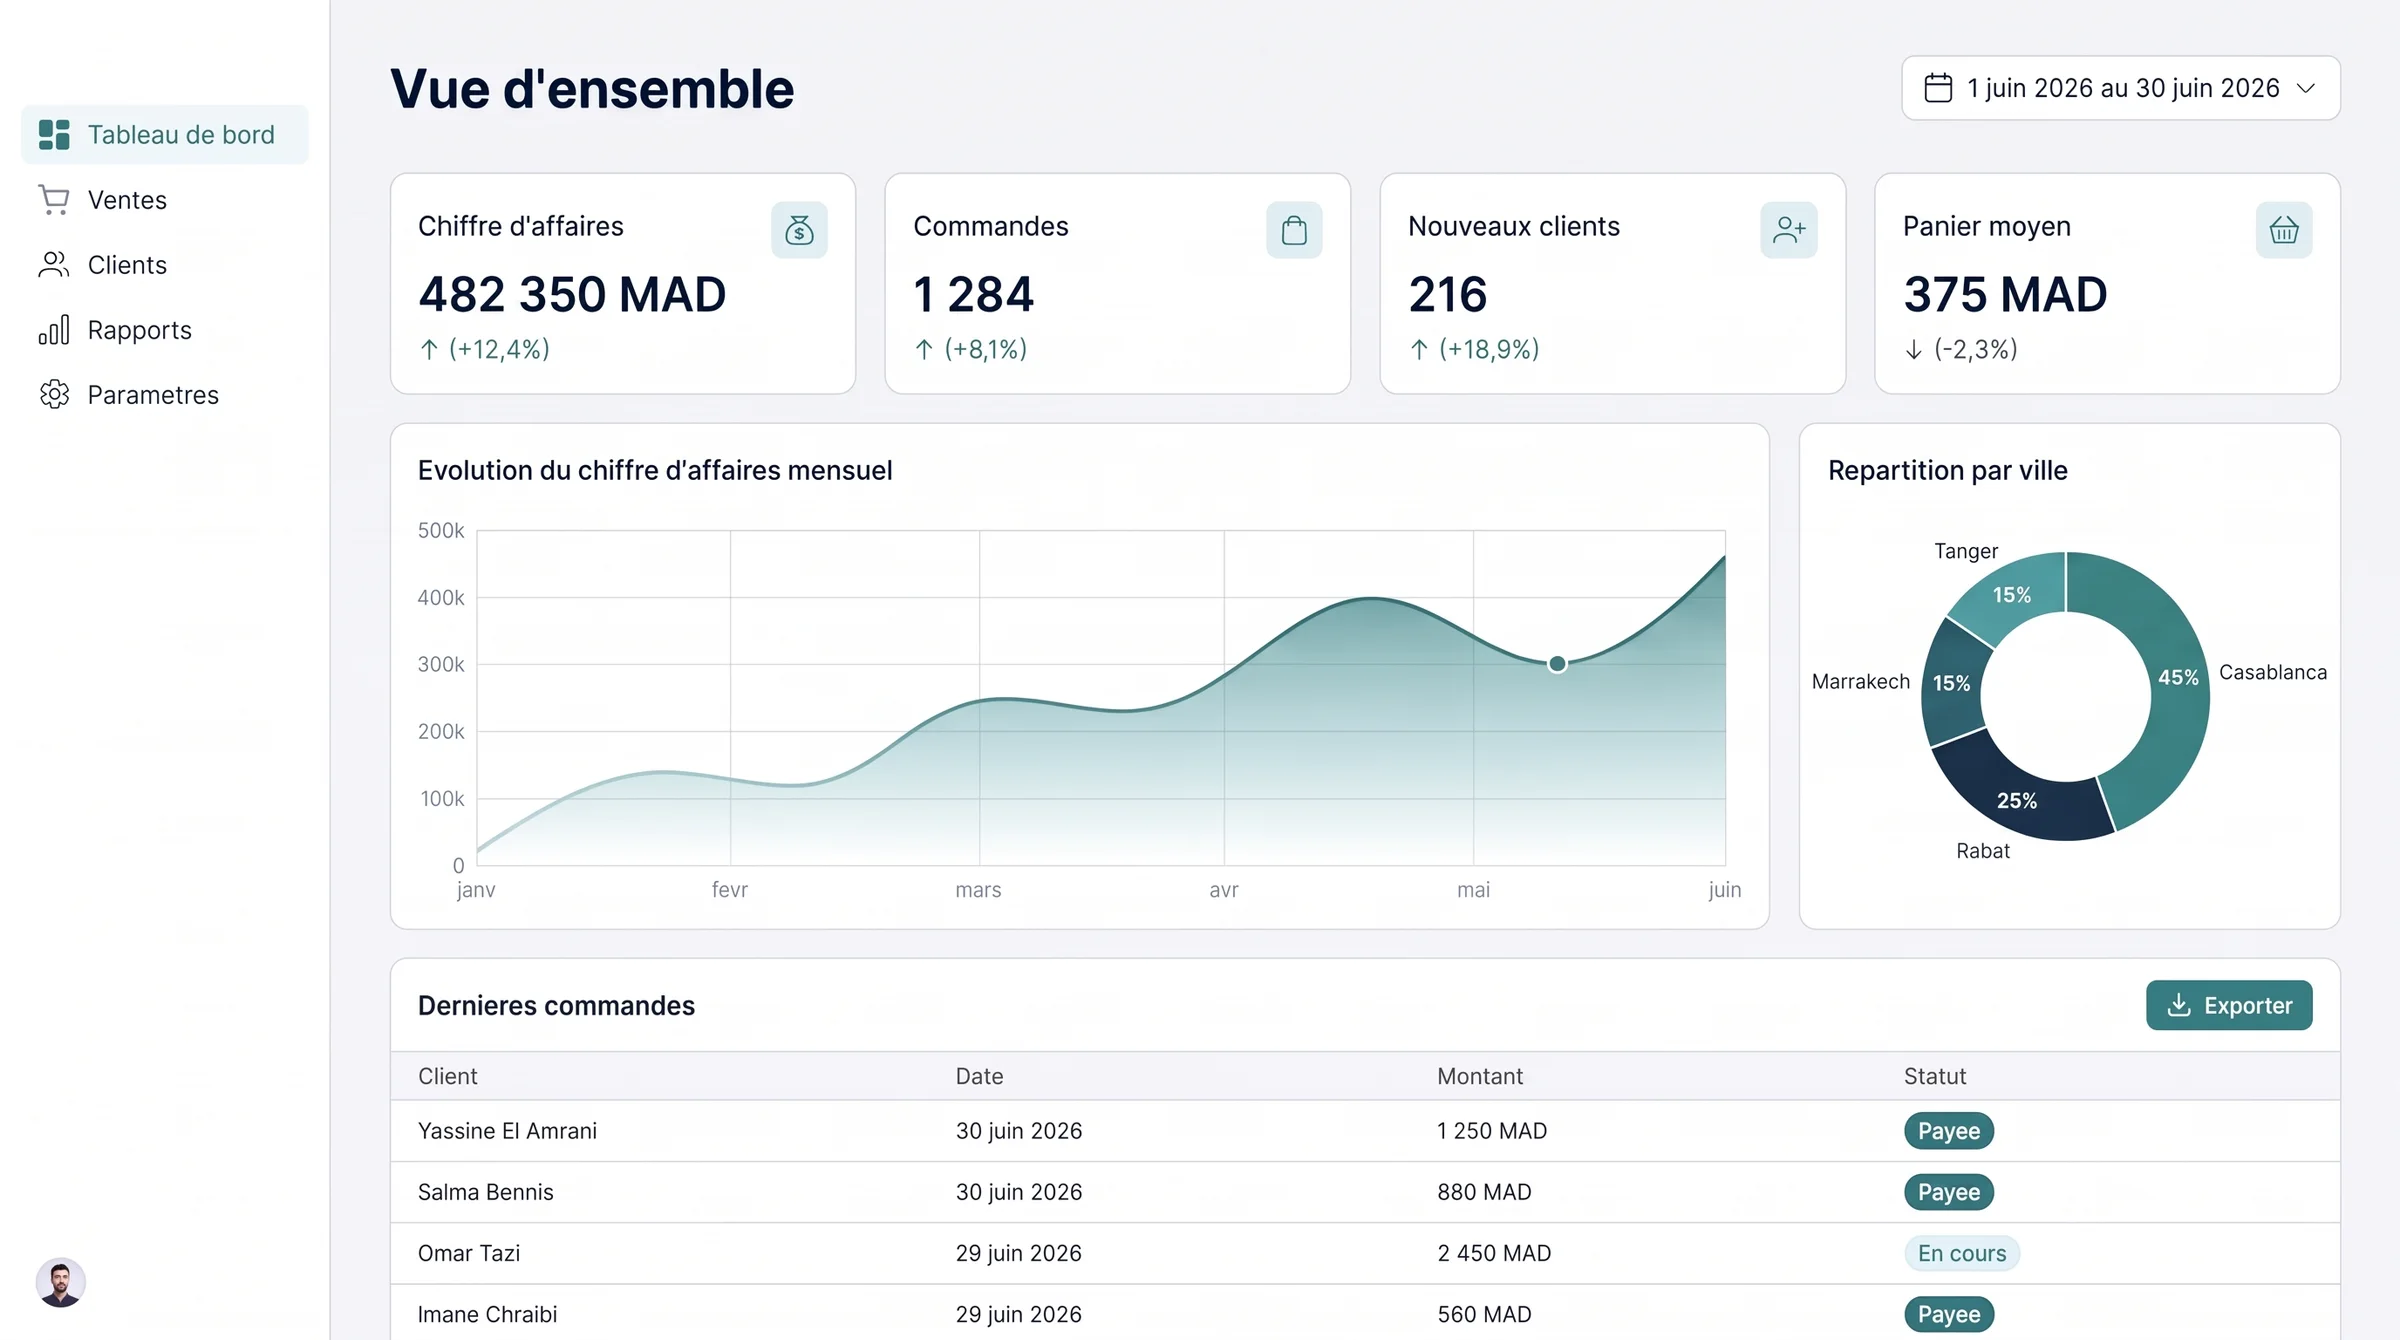The width and height of the screenshot is (2400, 1340).
Task: Click the up arrow next to +18,9%
Action: pyautogui.click(x=1419, y=349)
